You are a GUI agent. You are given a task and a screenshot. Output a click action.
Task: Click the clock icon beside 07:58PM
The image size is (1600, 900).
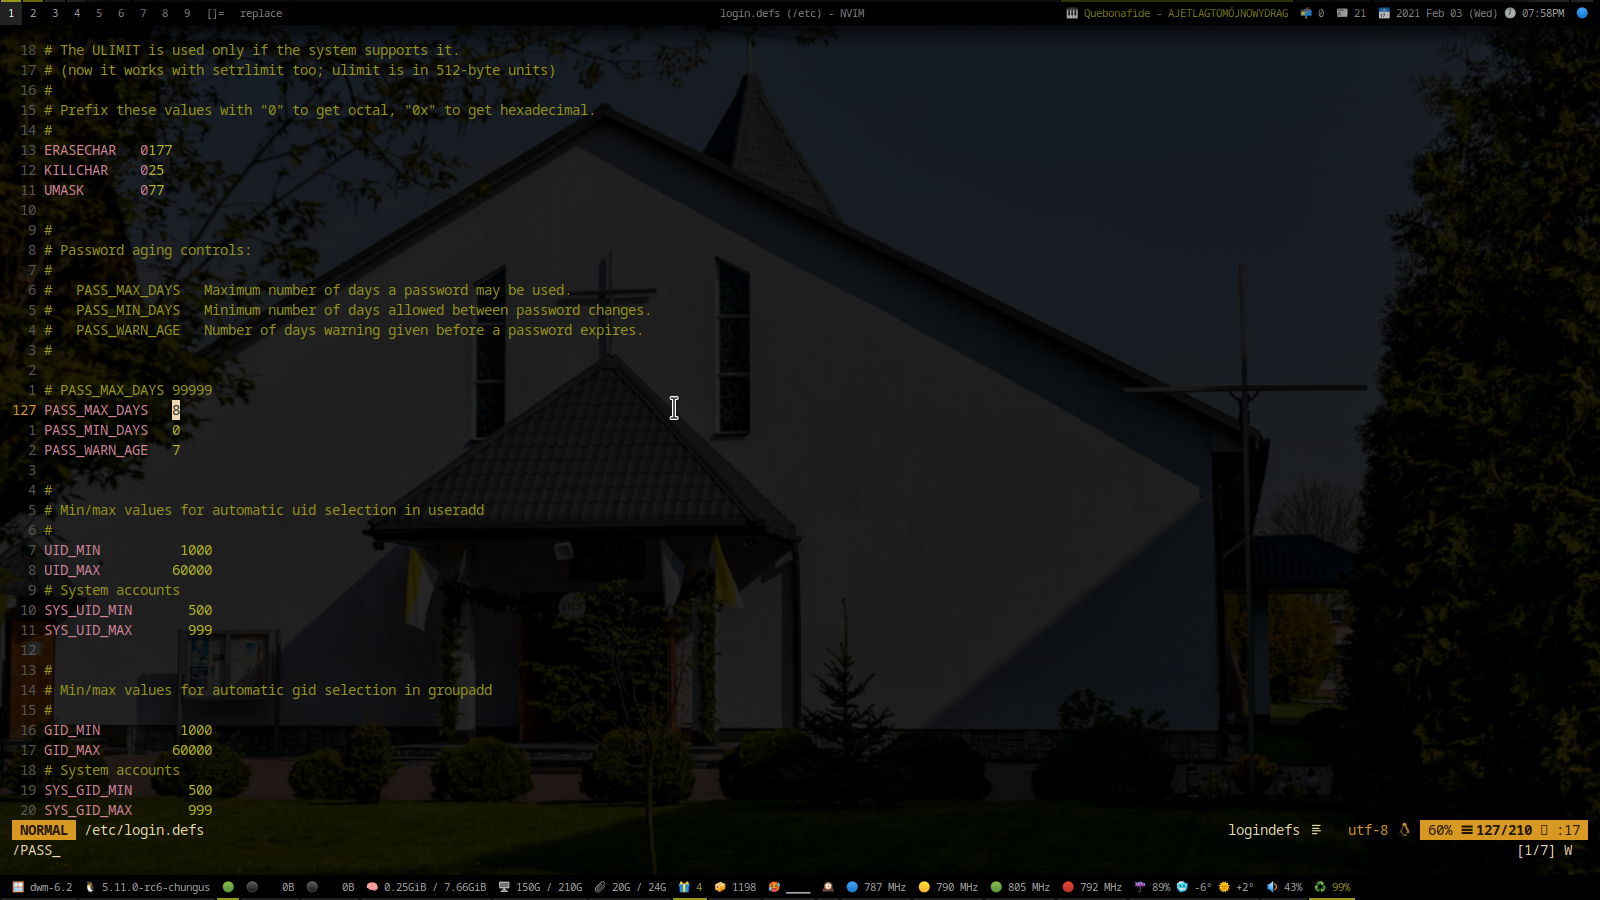tap(1510, 13)
